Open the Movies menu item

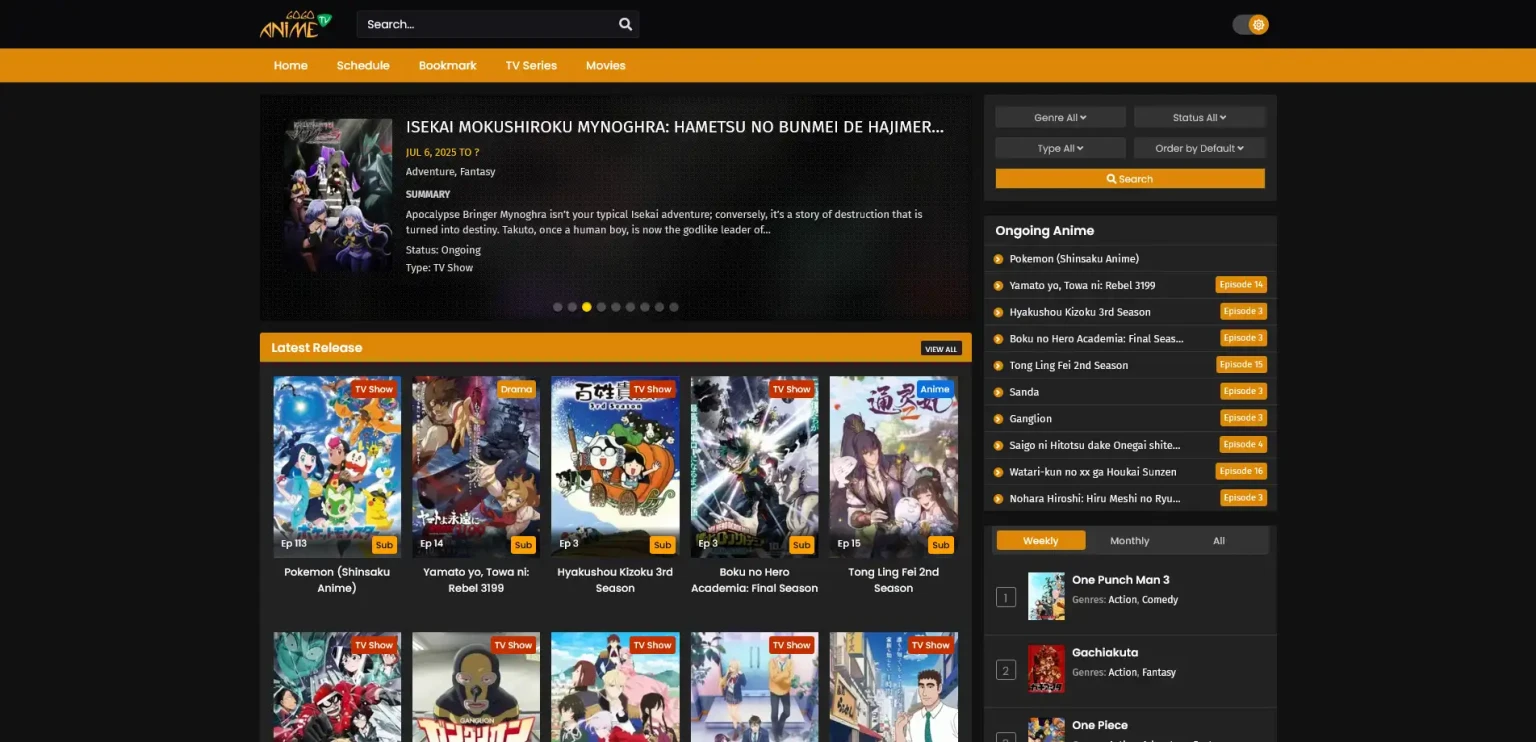coord(605,65)
